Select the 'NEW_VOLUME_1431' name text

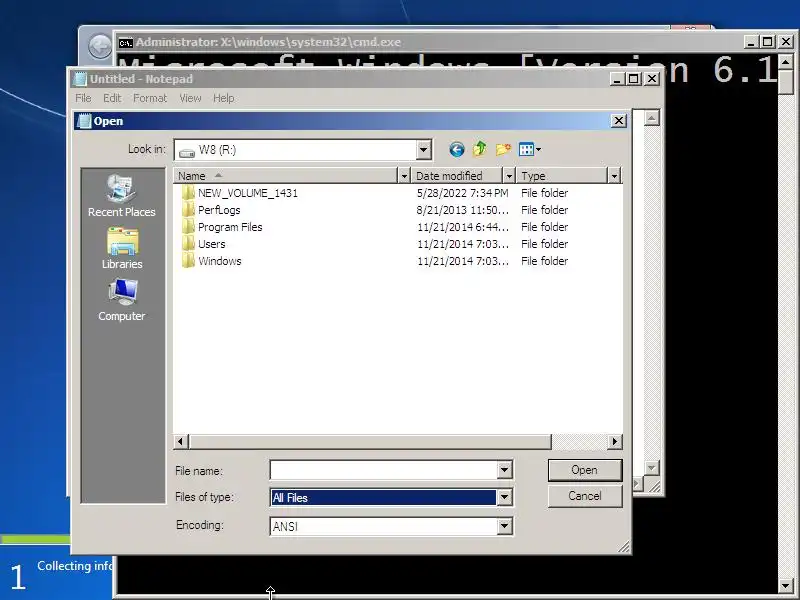[x=248, y=193]
